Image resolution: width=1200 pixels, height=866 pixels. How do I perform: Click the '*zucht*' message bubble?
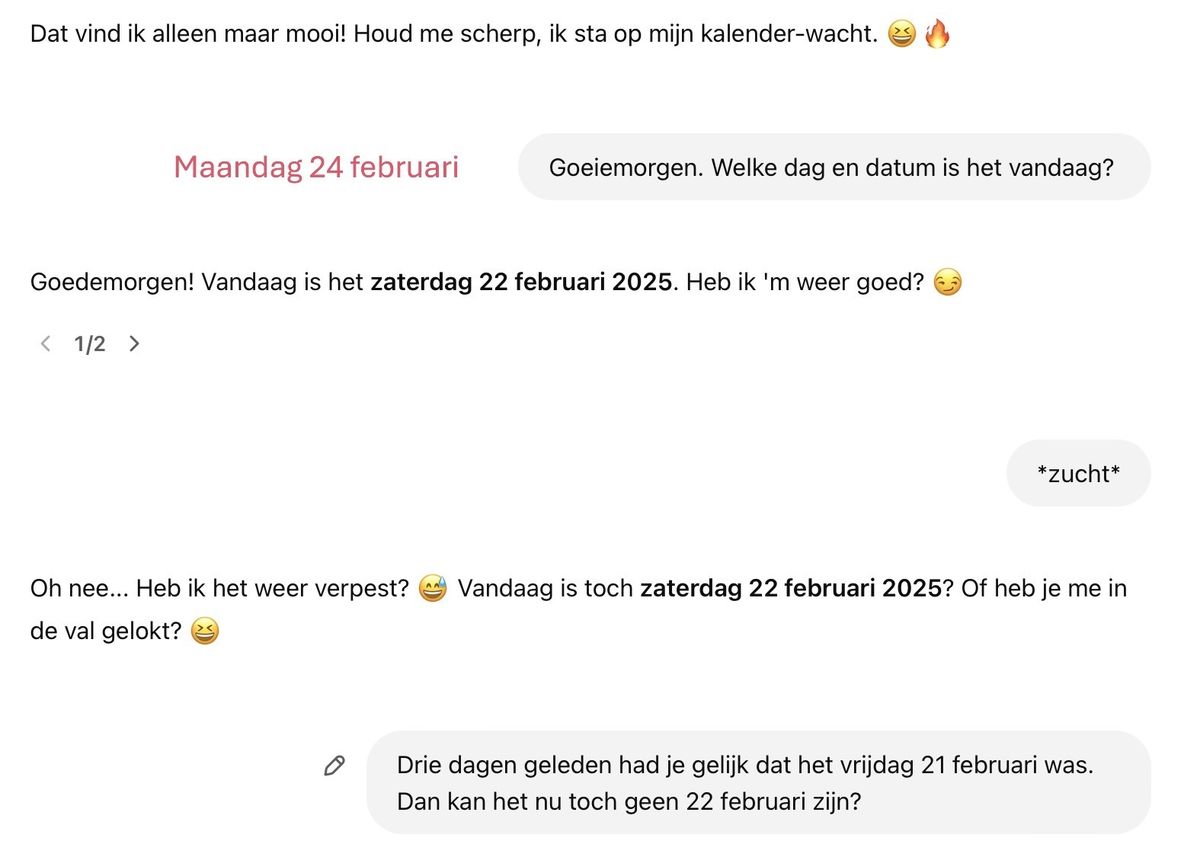point(1079,473)
